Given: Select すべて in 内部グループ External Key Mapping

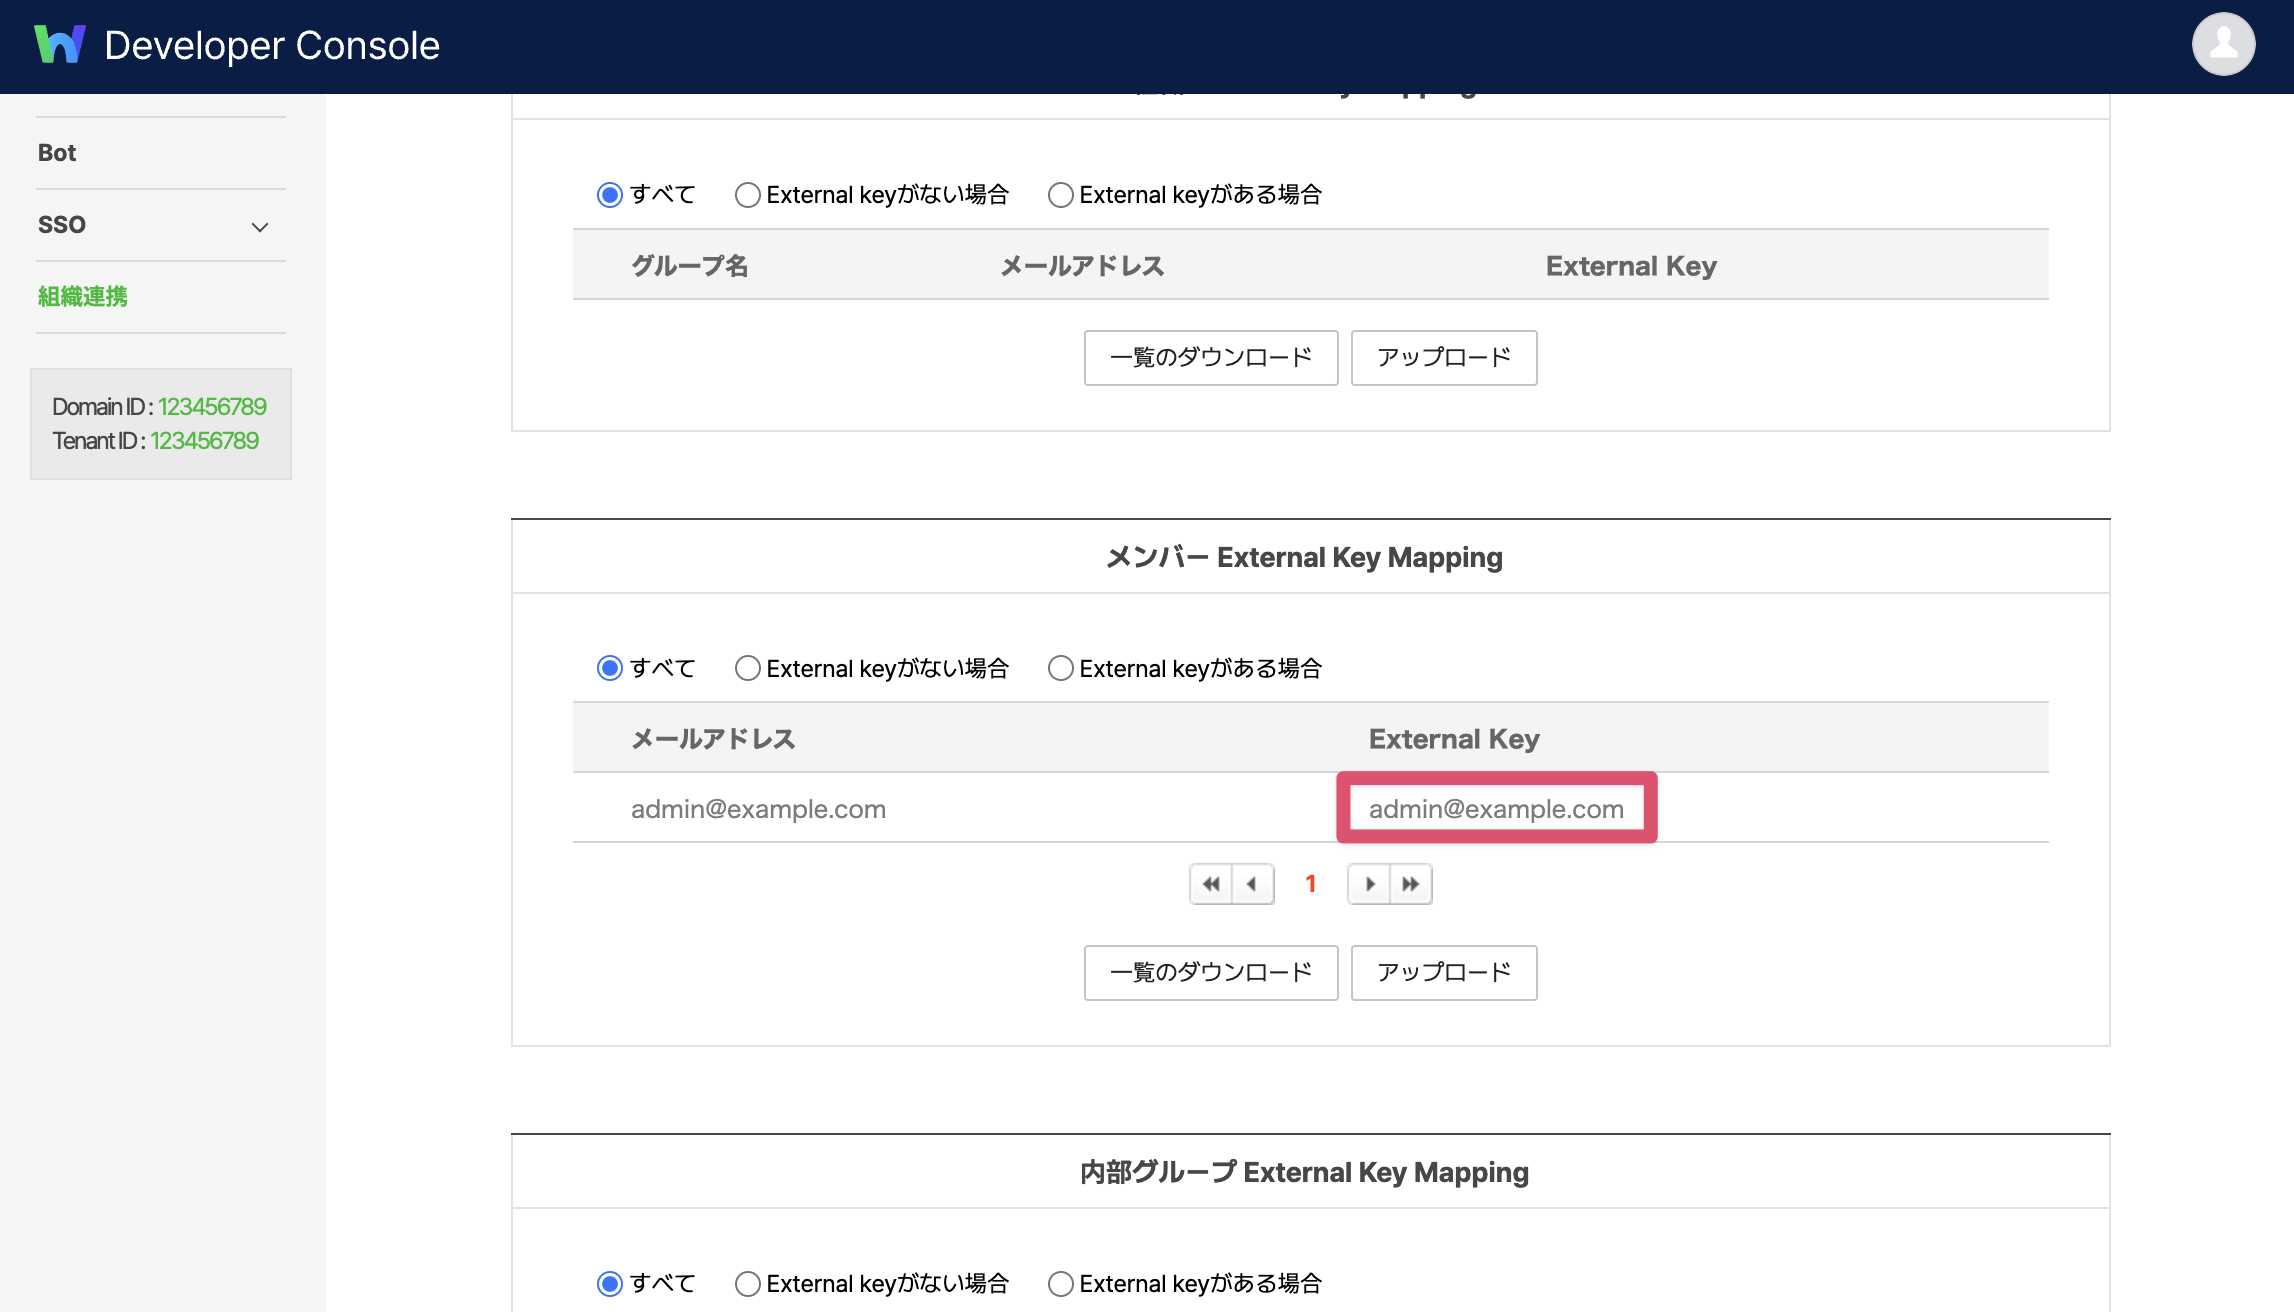Looking at the screenshot, I should tap(610, 1284).
